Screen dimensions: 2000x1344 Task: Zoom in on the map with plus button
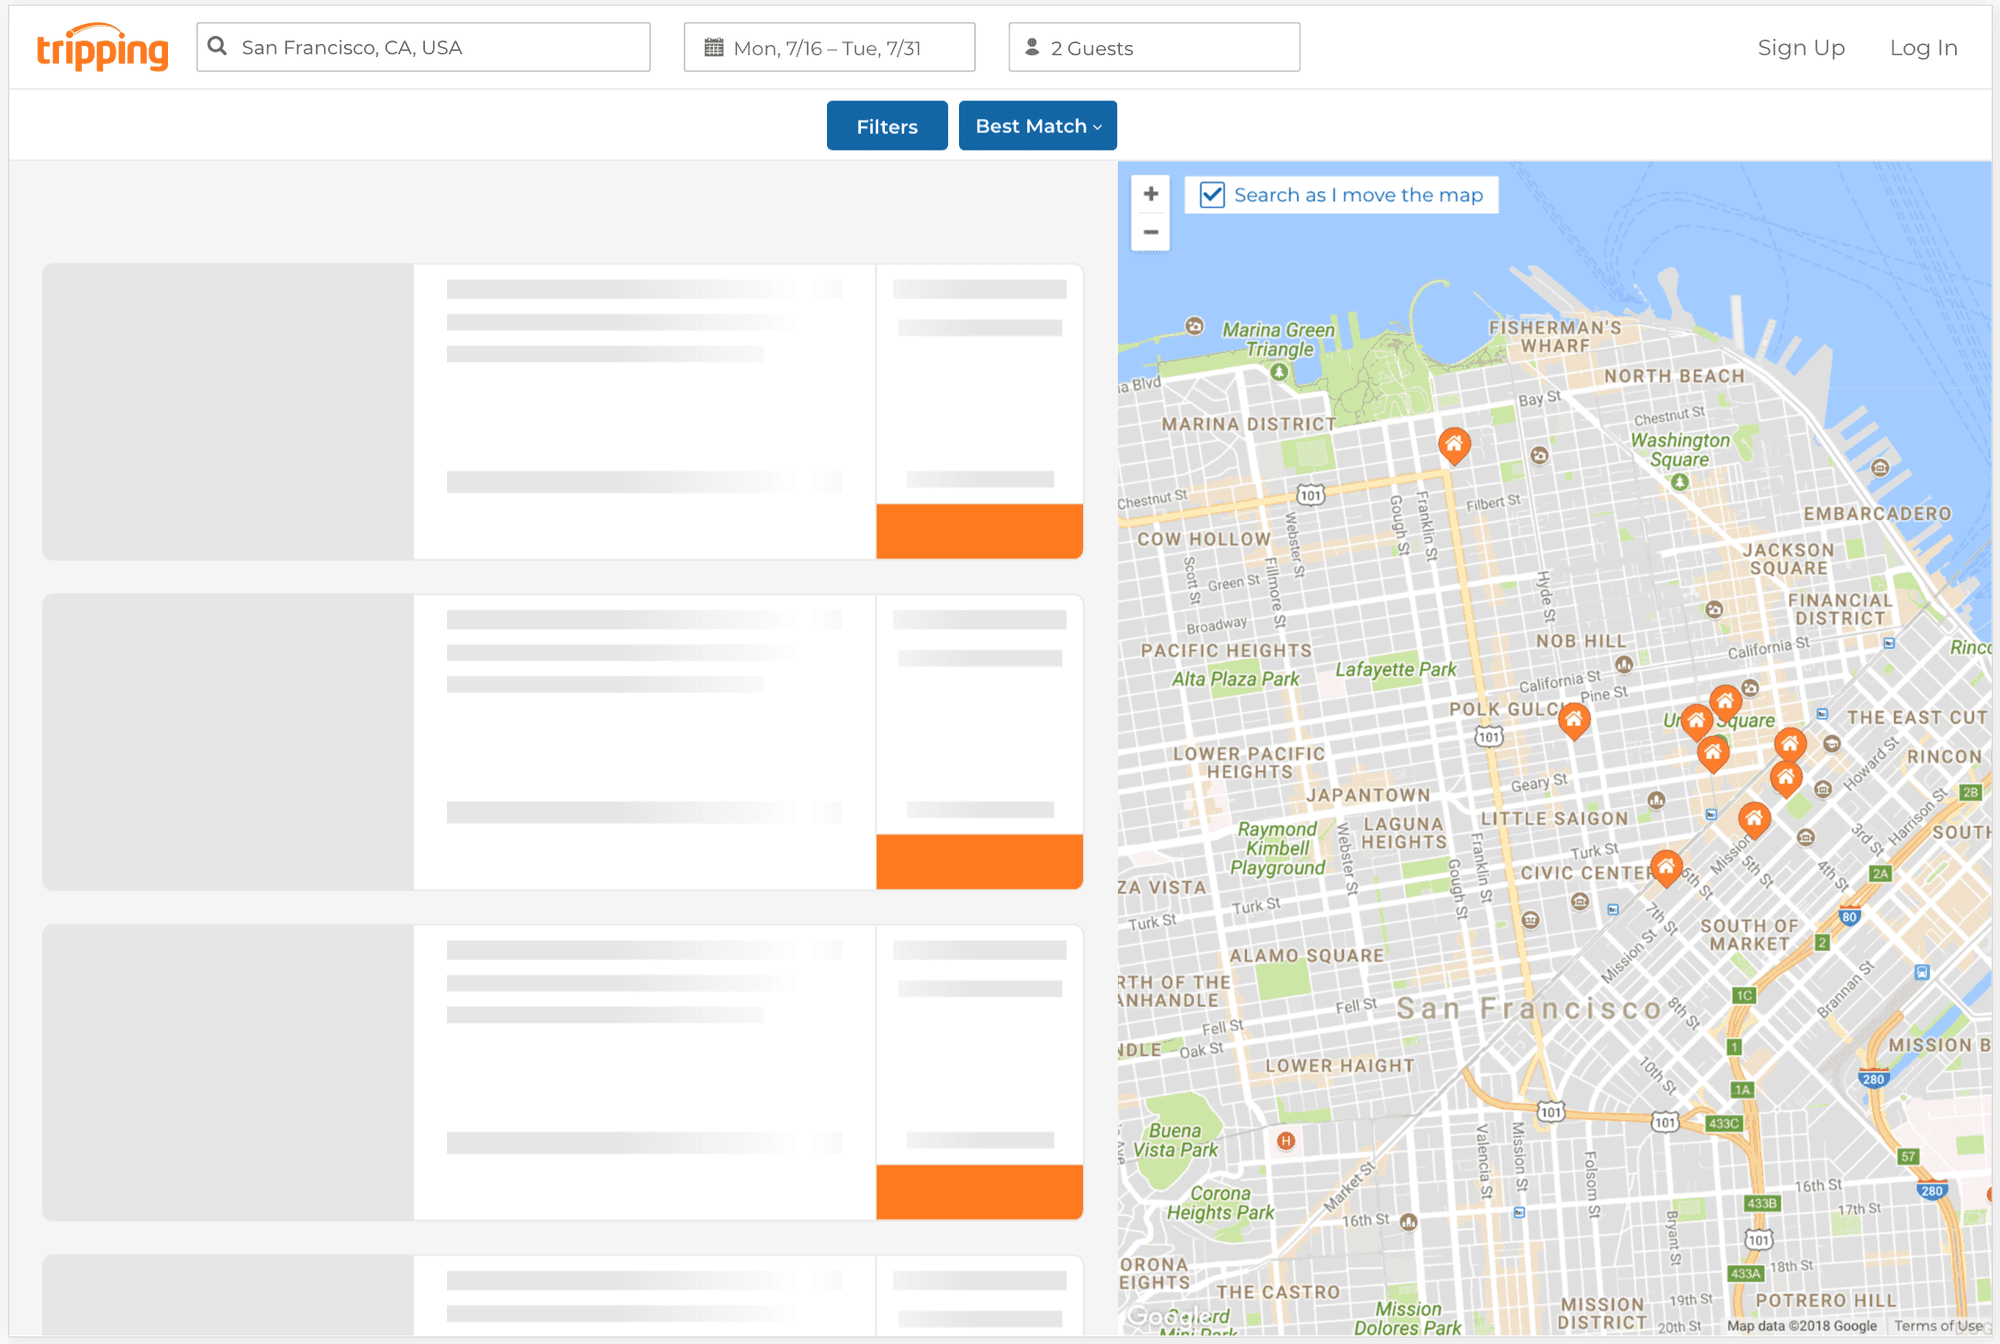coord(1151,194)
